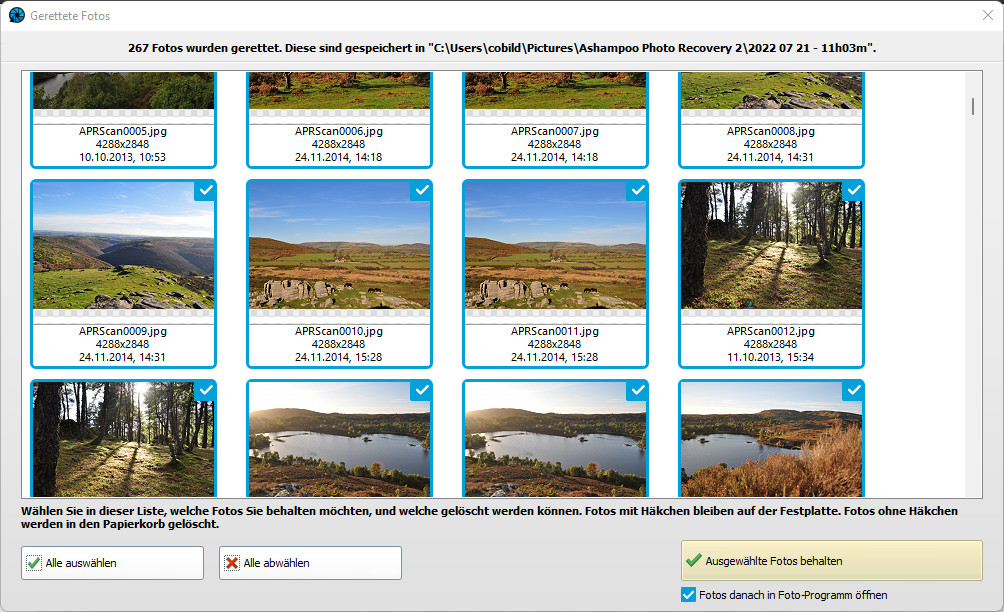
Task: Click the date '11.10.2013, 15:34'
Action: (x=770, y=357)
